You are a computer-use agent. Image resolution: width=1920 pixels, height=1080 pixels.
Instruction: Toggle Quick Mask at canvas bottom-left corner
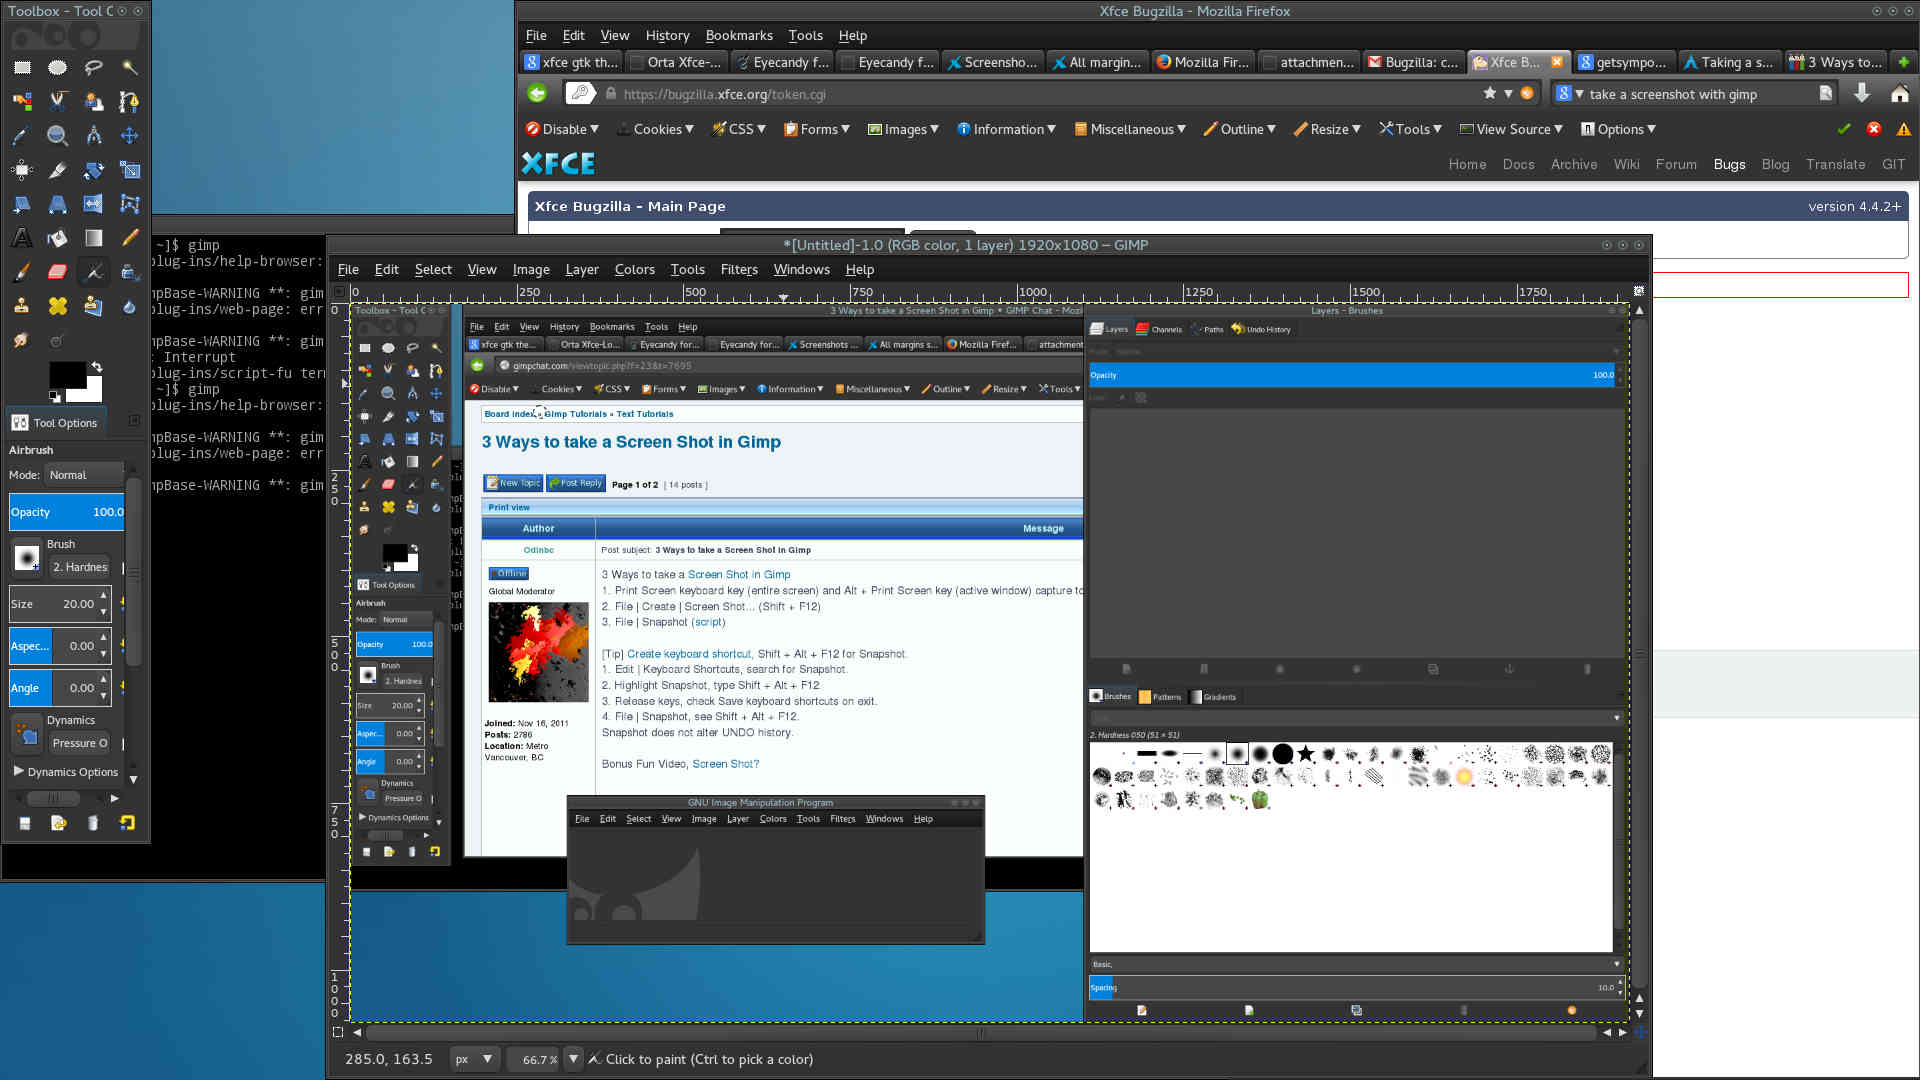point(338,1032)
